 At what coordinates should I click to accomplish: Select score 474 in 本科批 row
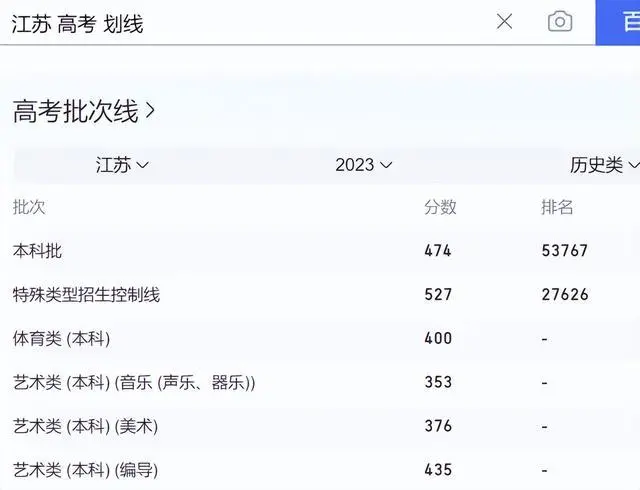(438, 250)
